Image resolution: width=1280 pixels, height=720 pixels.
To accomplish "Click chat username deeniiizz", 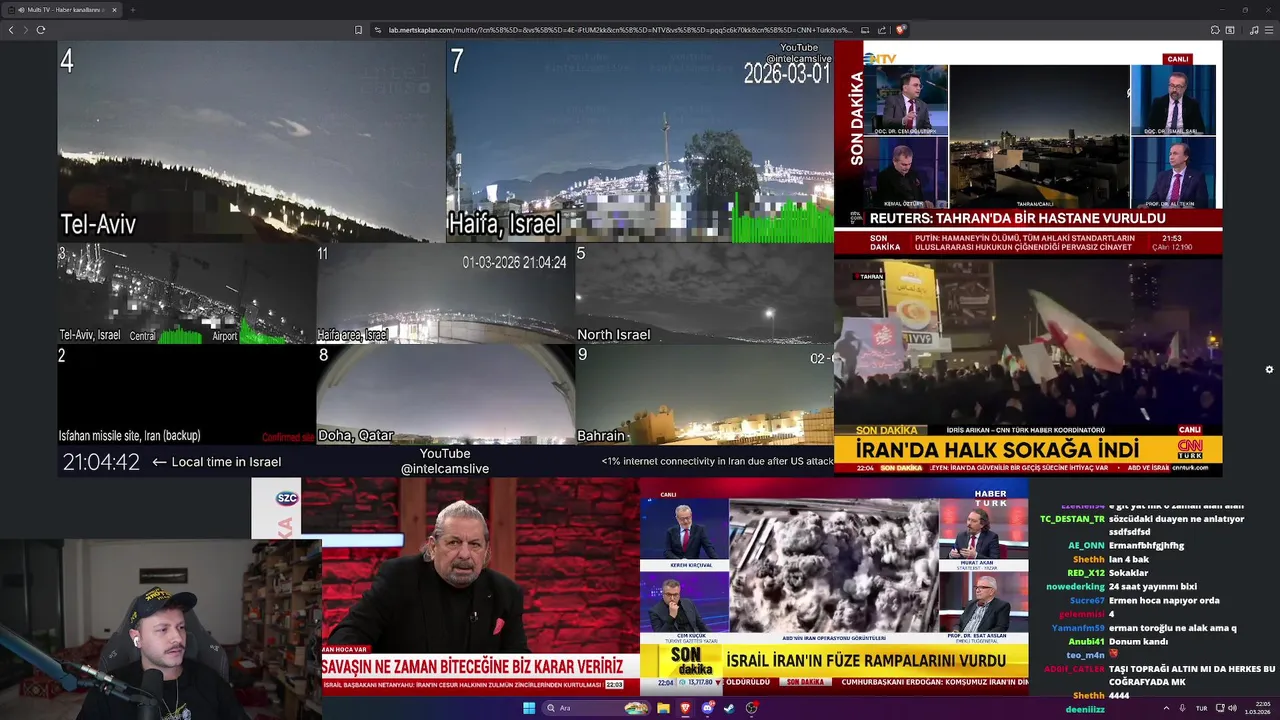I will pos(1085,709).
